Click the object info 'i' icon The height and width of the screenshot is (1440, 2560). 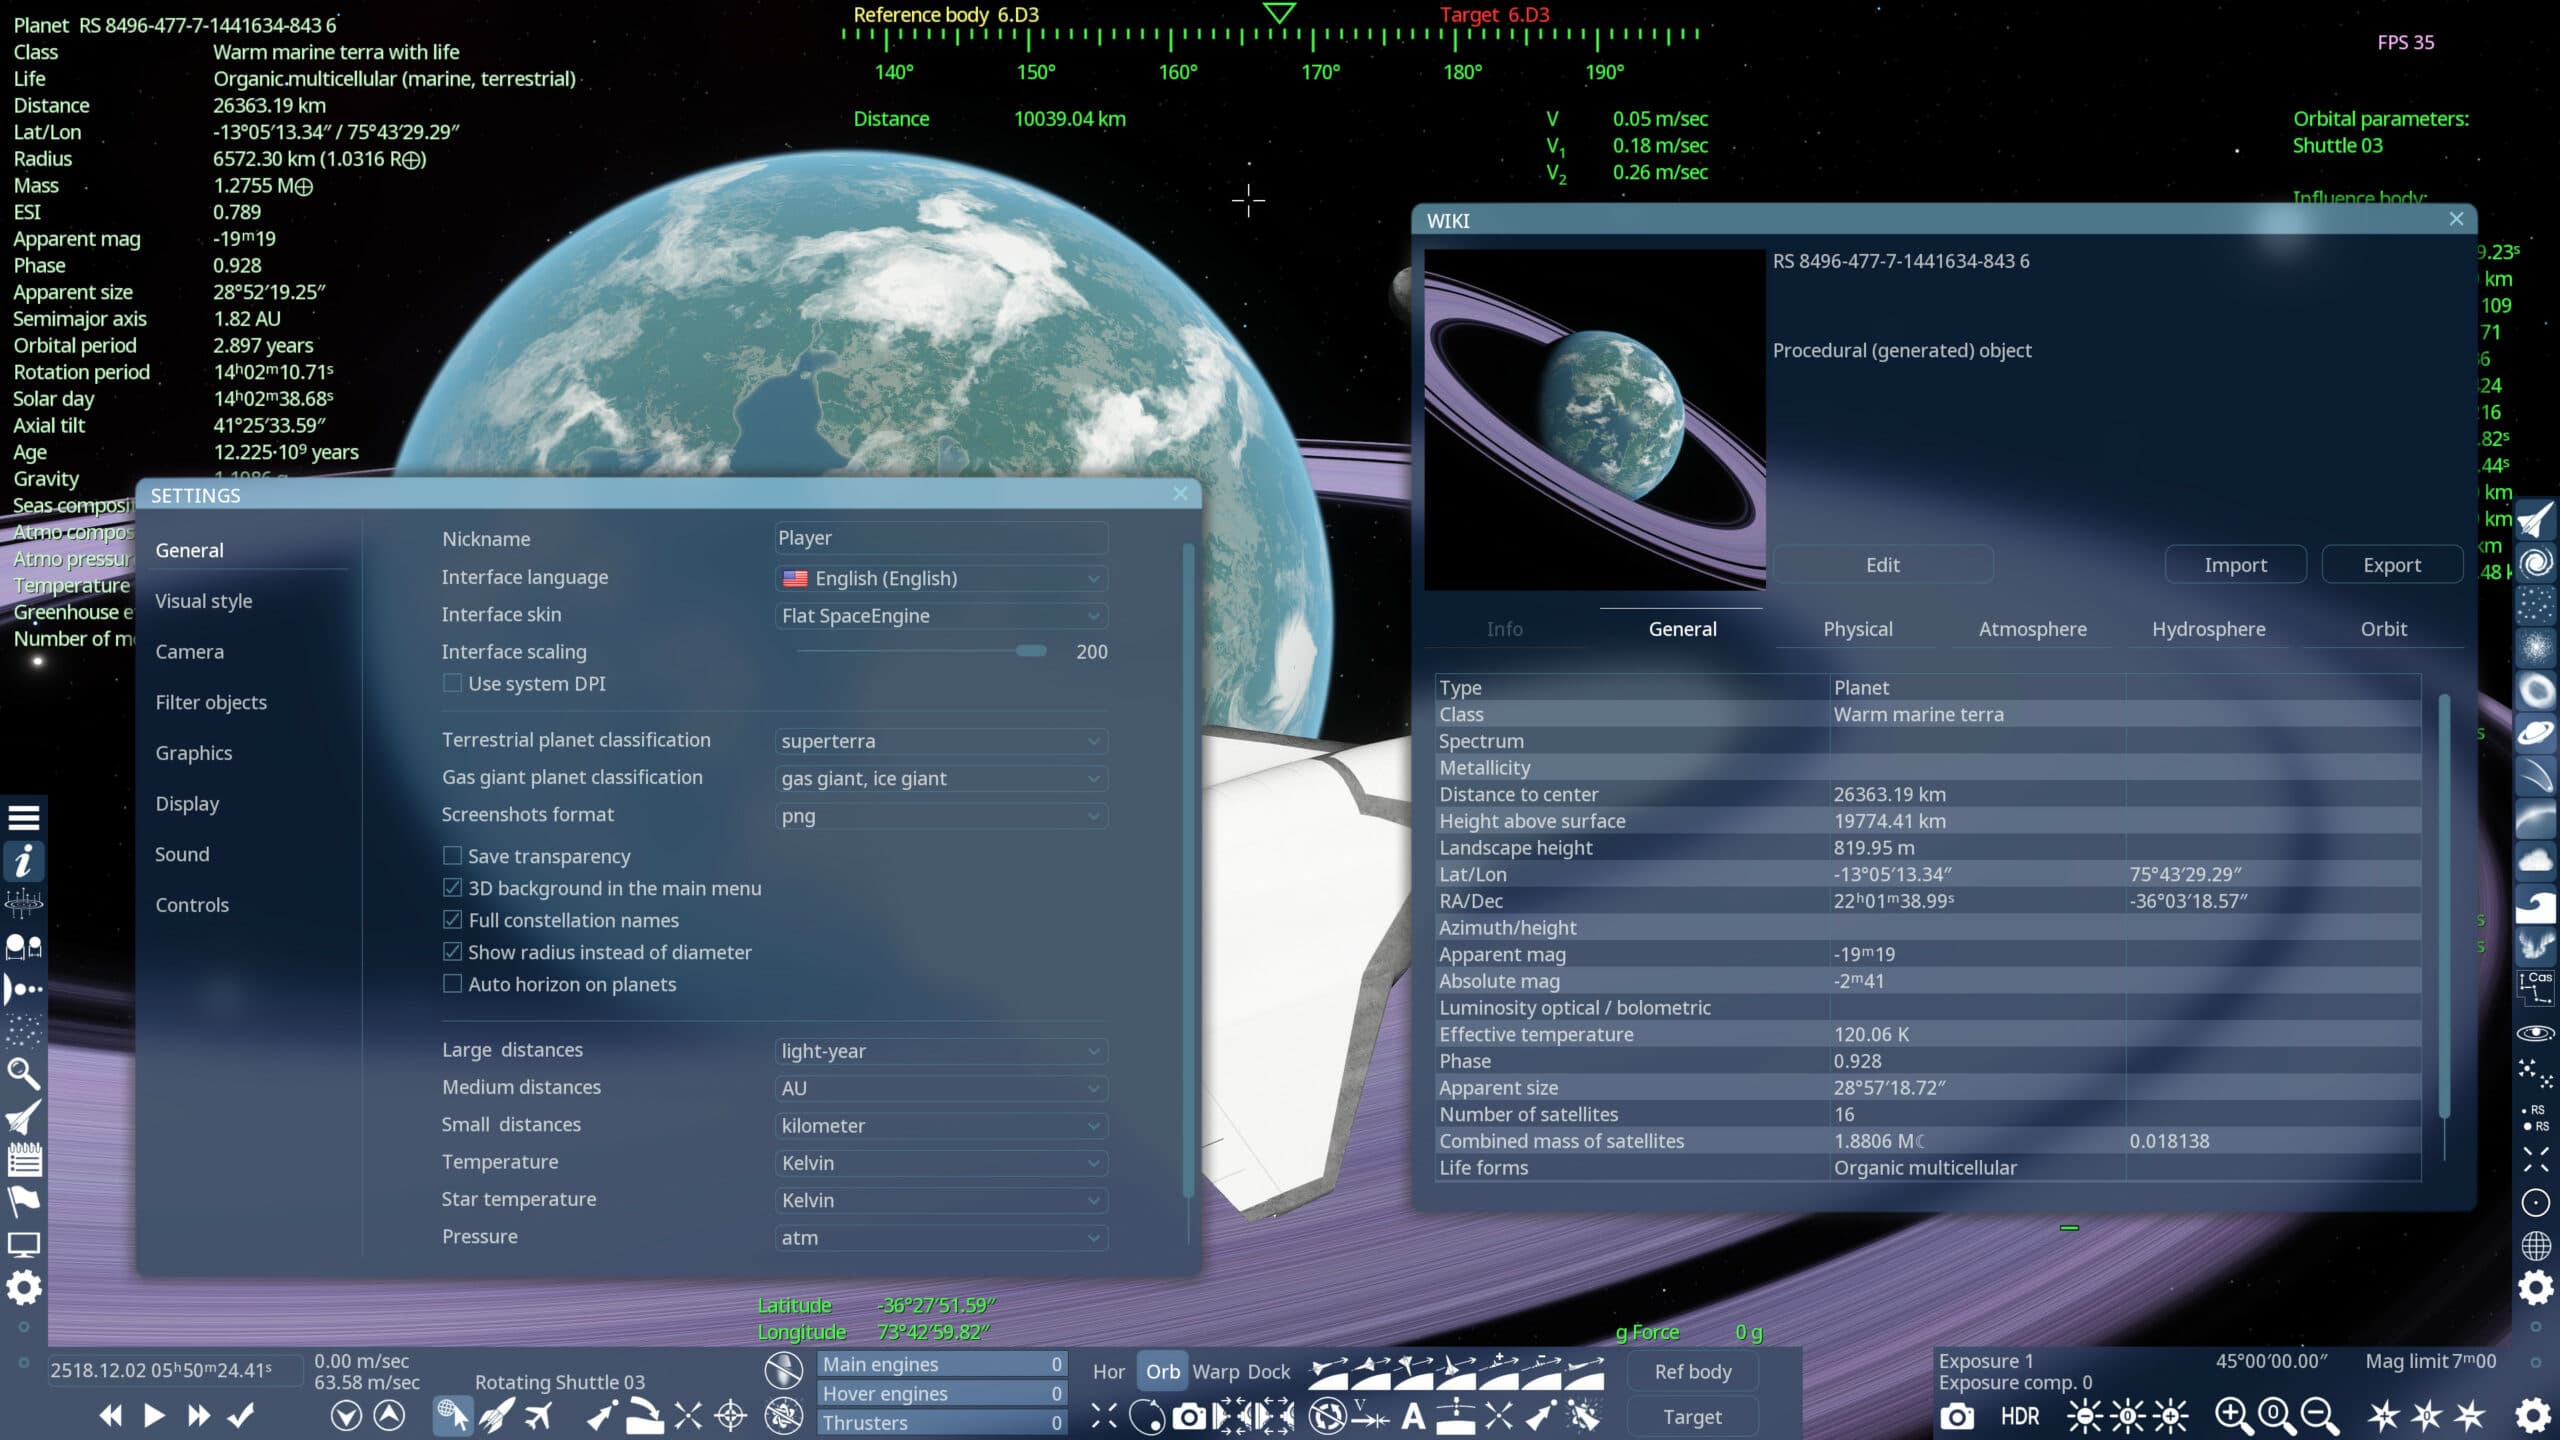pos(24,861)
